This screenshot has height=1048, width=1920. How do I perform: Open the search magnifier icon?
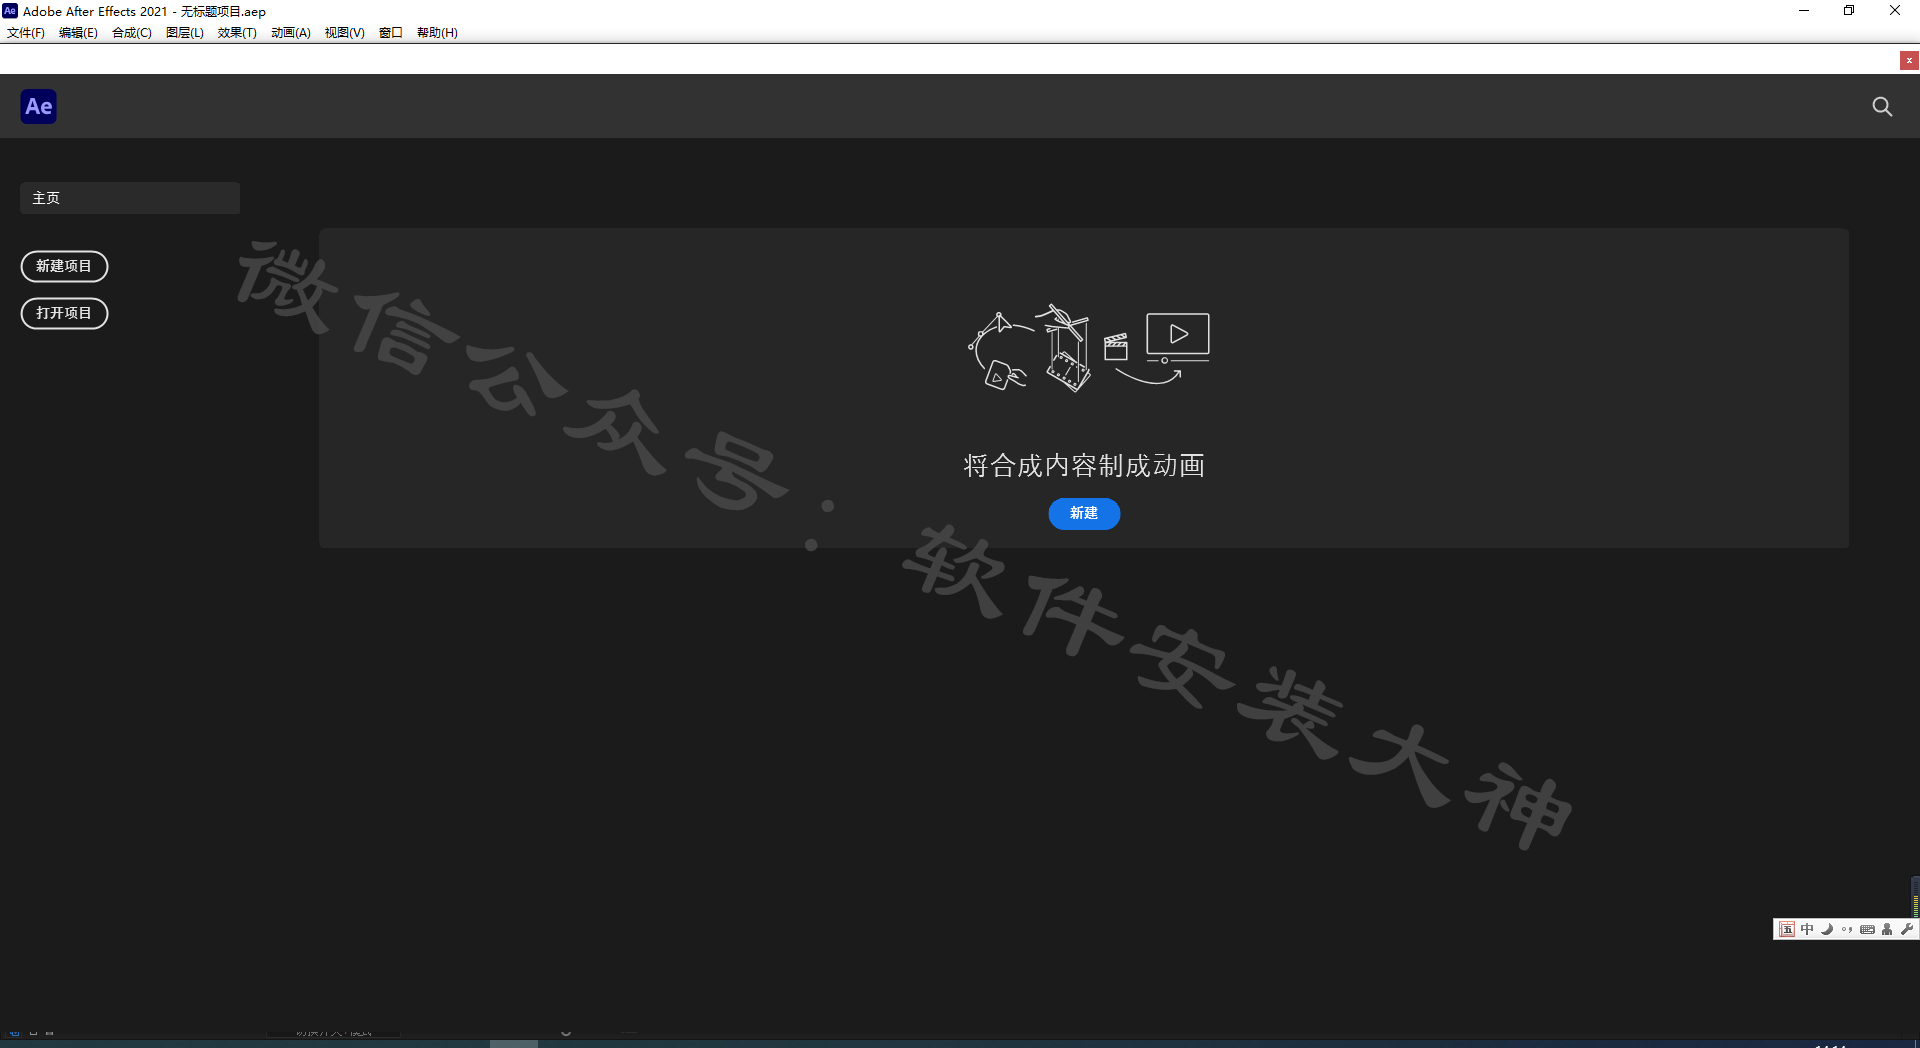(x=1882, y=106)
